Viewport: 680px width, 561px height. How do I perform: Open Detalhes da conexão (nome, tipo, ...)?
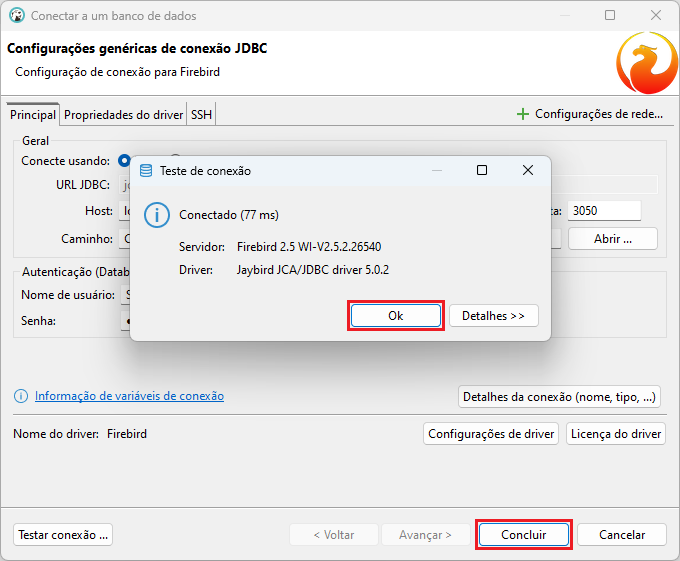559,397
